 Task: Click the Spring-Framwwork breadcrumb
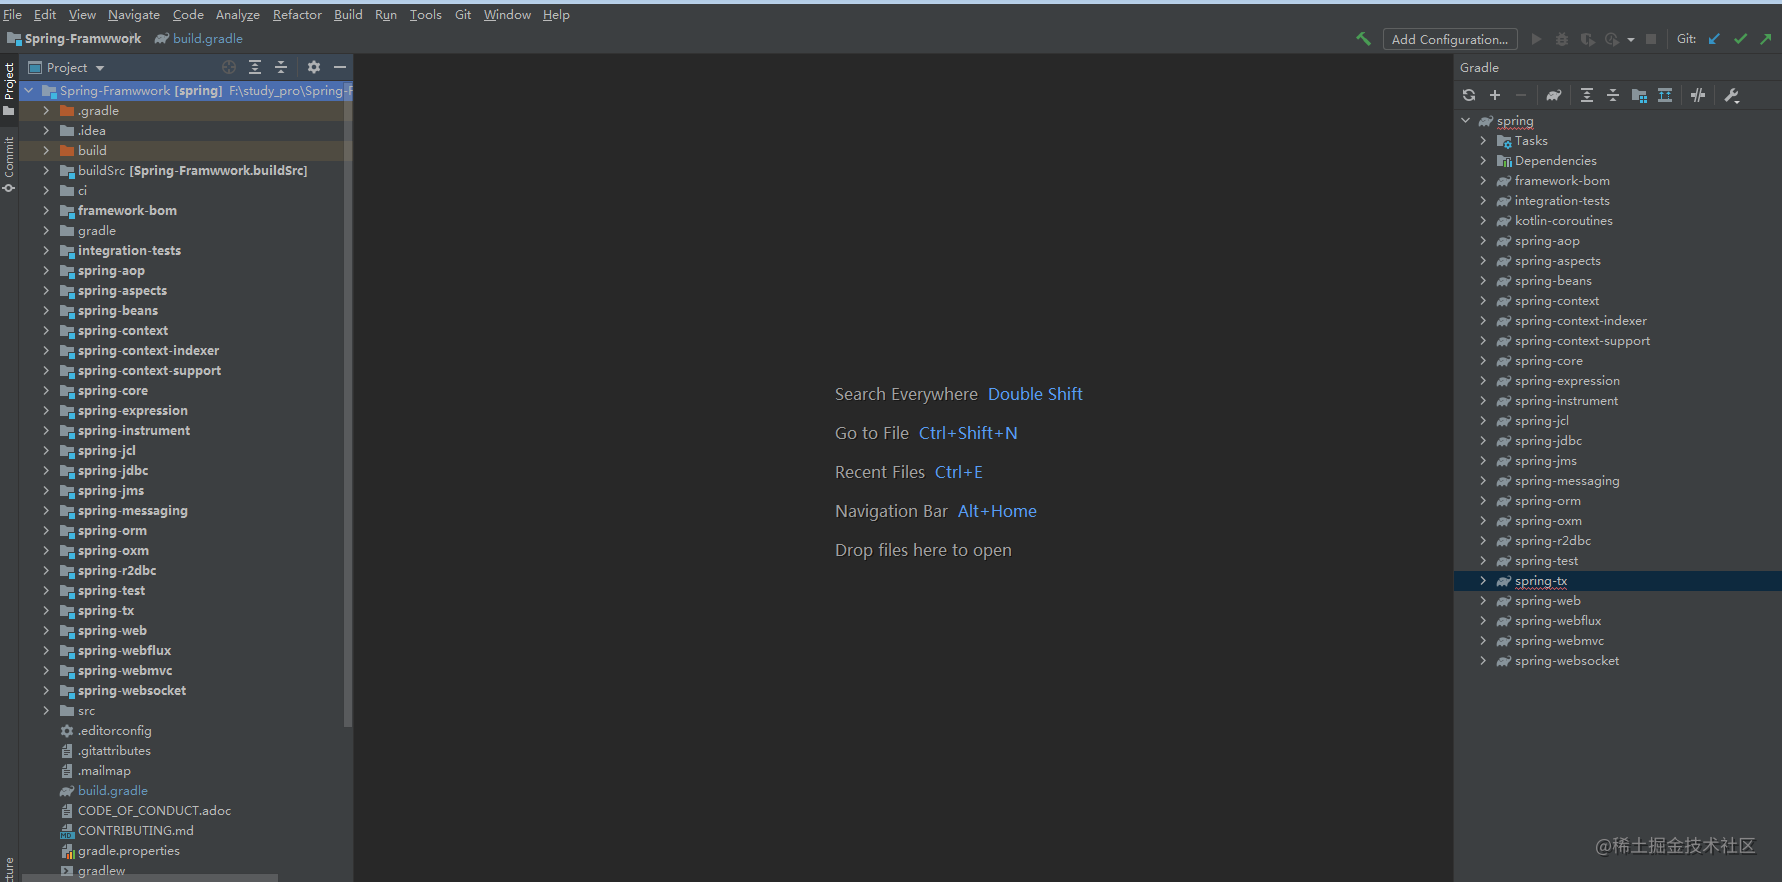click(75, 38)
